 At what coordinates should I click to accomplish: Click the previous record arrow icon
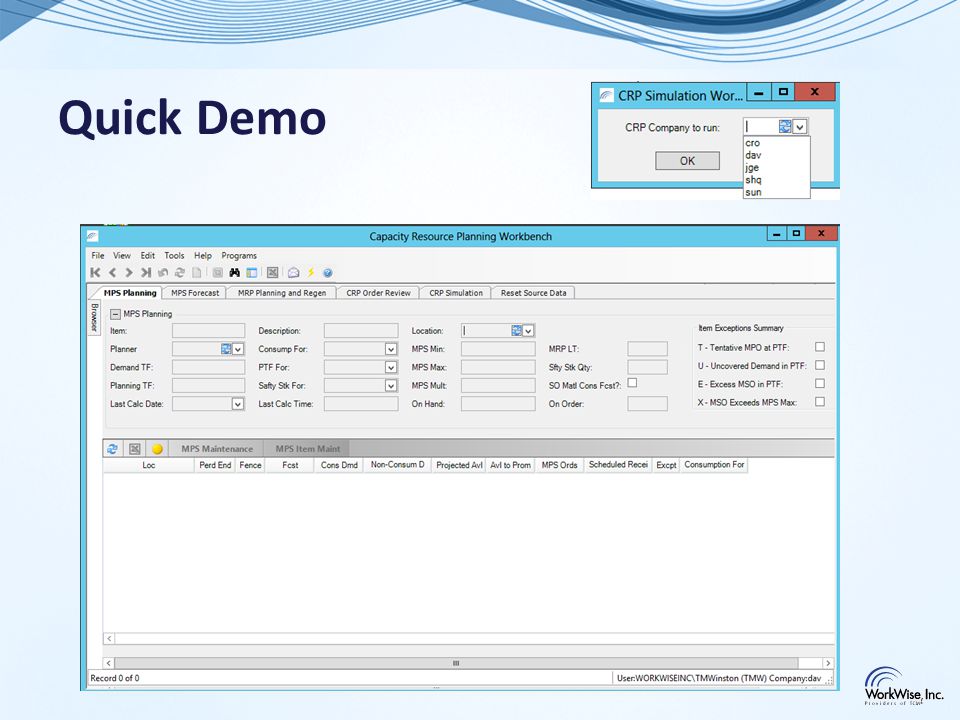[113, 272]
